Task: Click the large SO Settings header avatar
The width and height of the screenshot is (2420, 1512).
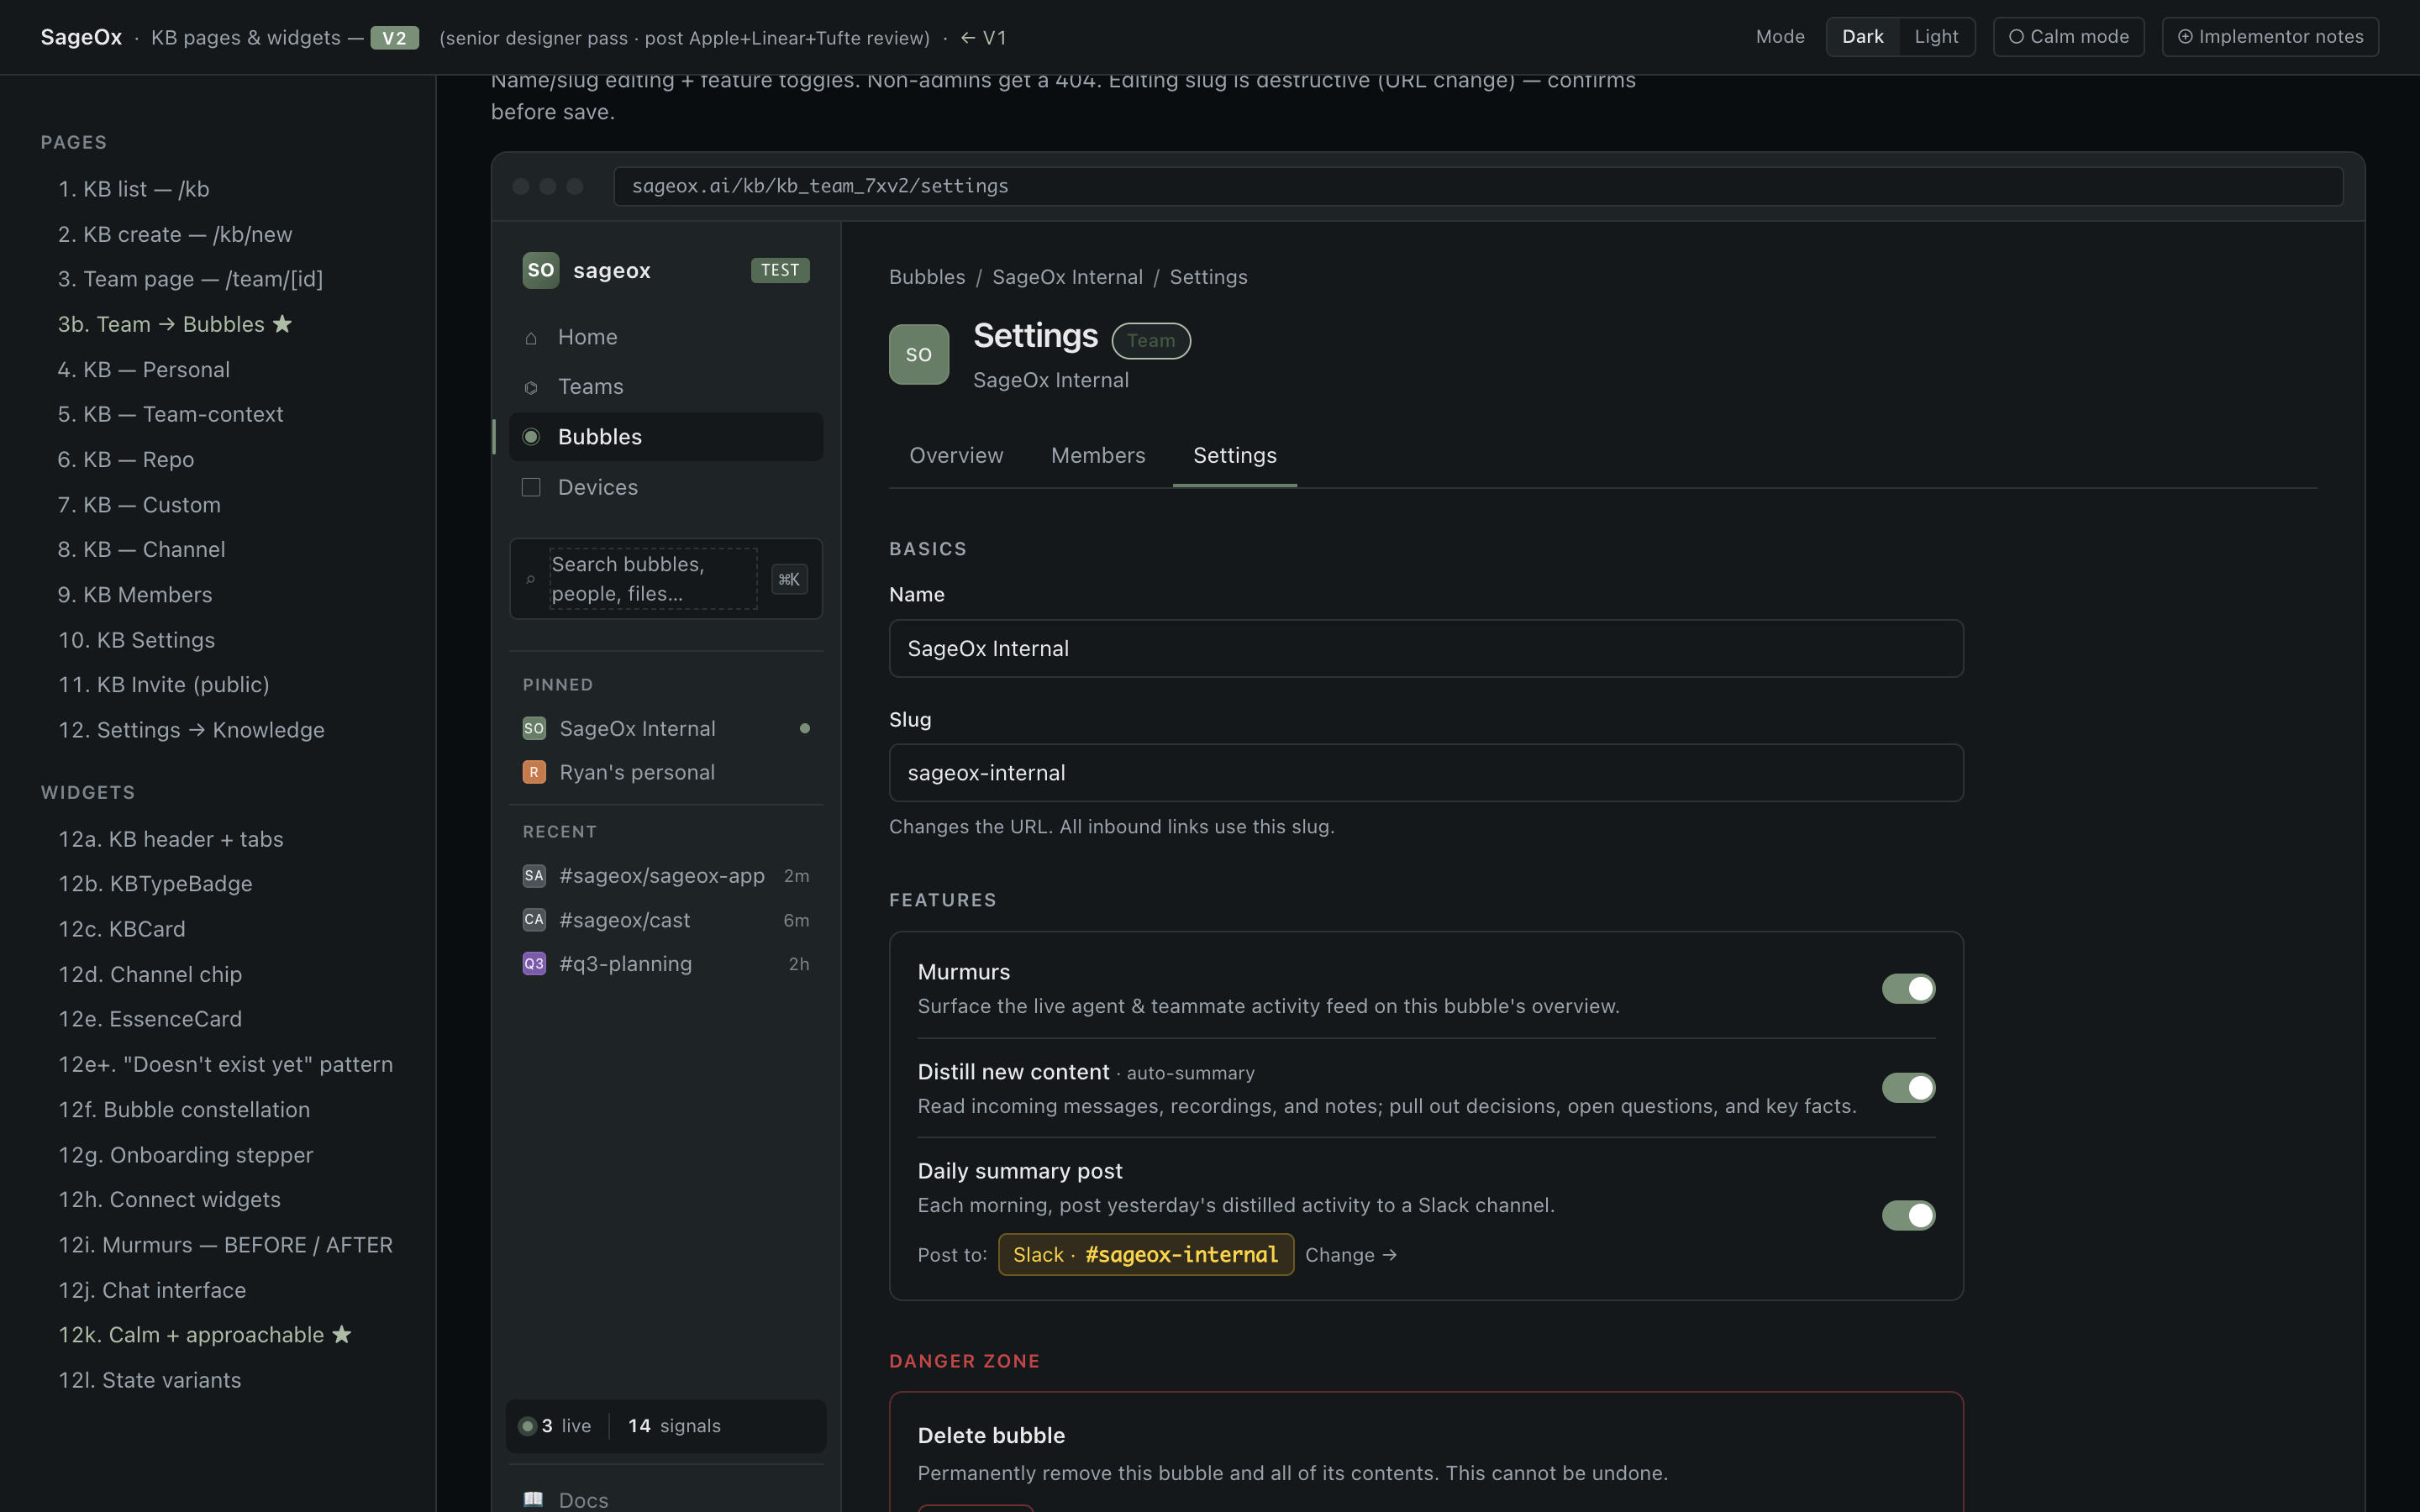Action: click(919, 354)
